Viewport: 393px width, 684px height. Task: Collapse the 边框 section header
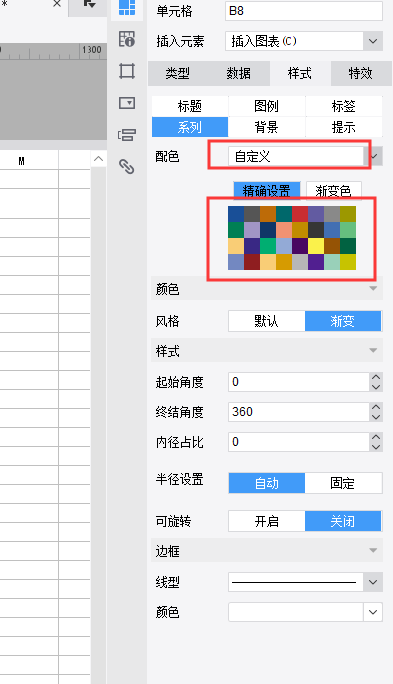coord(267,551)
